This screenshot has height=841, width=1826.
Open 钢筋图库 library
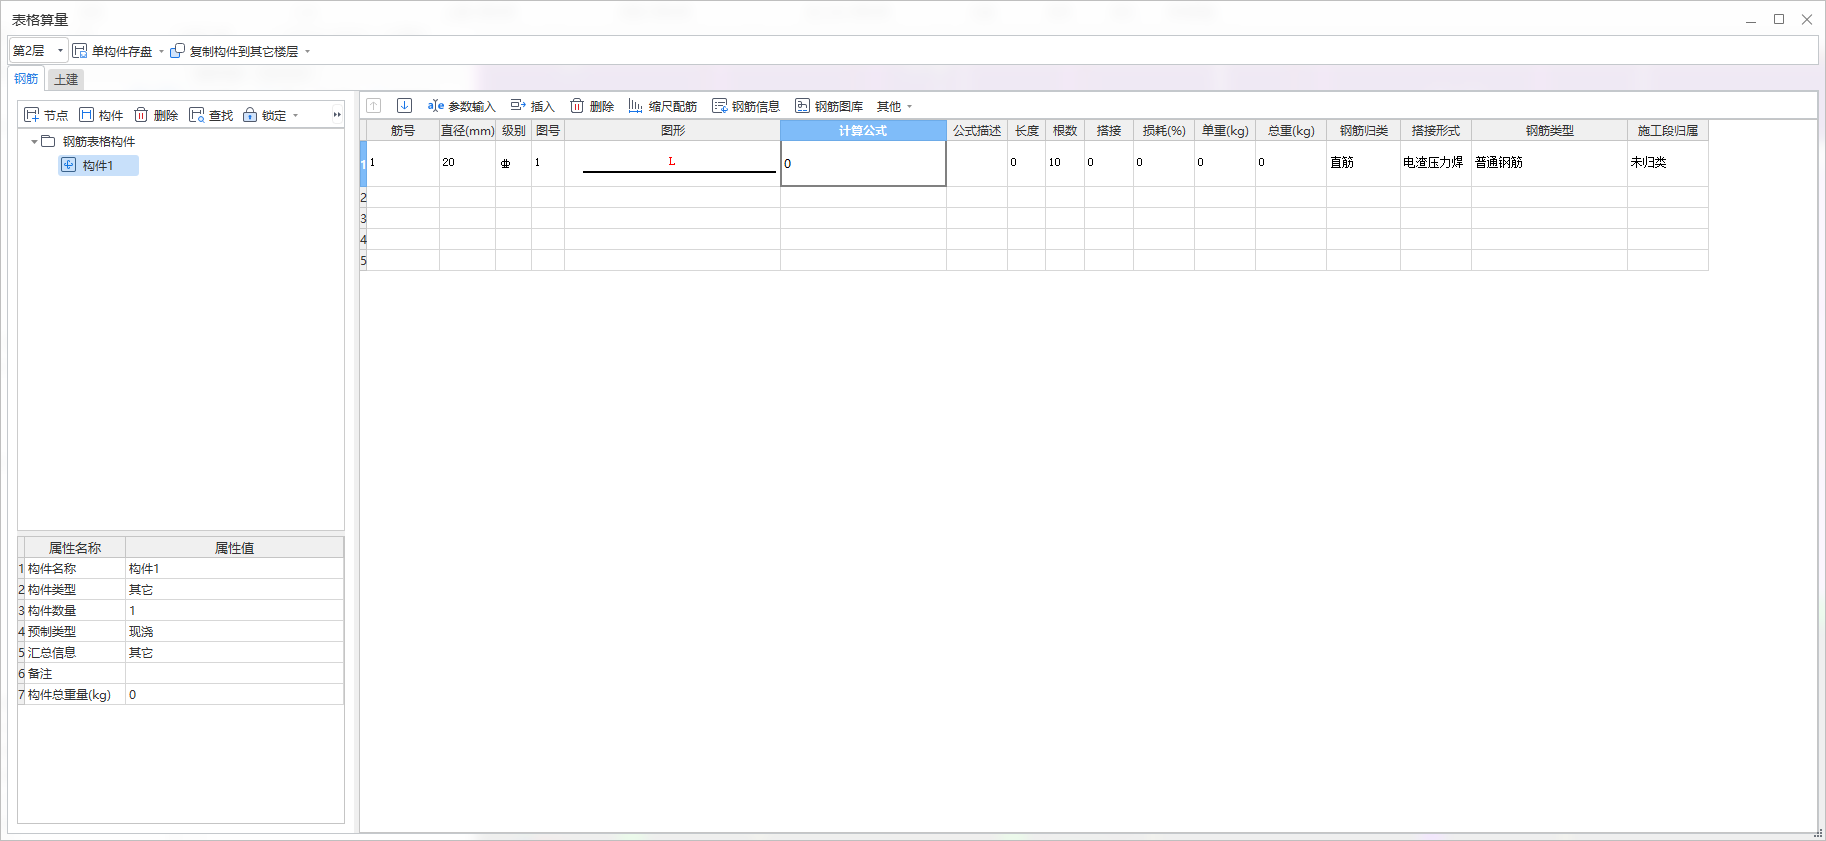click(829, 106)
